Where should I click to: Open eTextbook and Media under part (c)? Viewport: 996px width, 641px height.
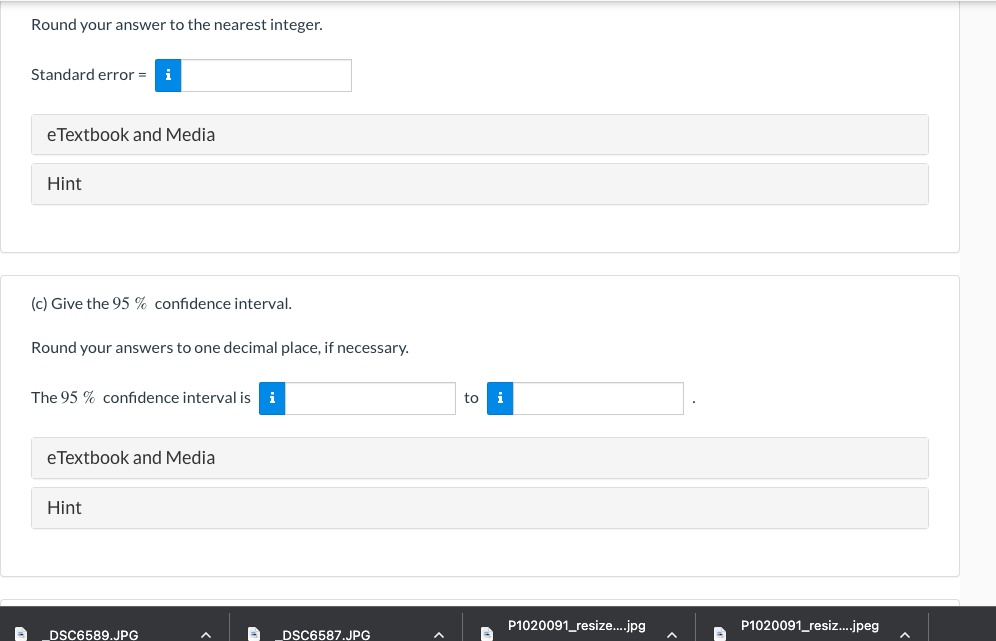(x=480, y=457)
